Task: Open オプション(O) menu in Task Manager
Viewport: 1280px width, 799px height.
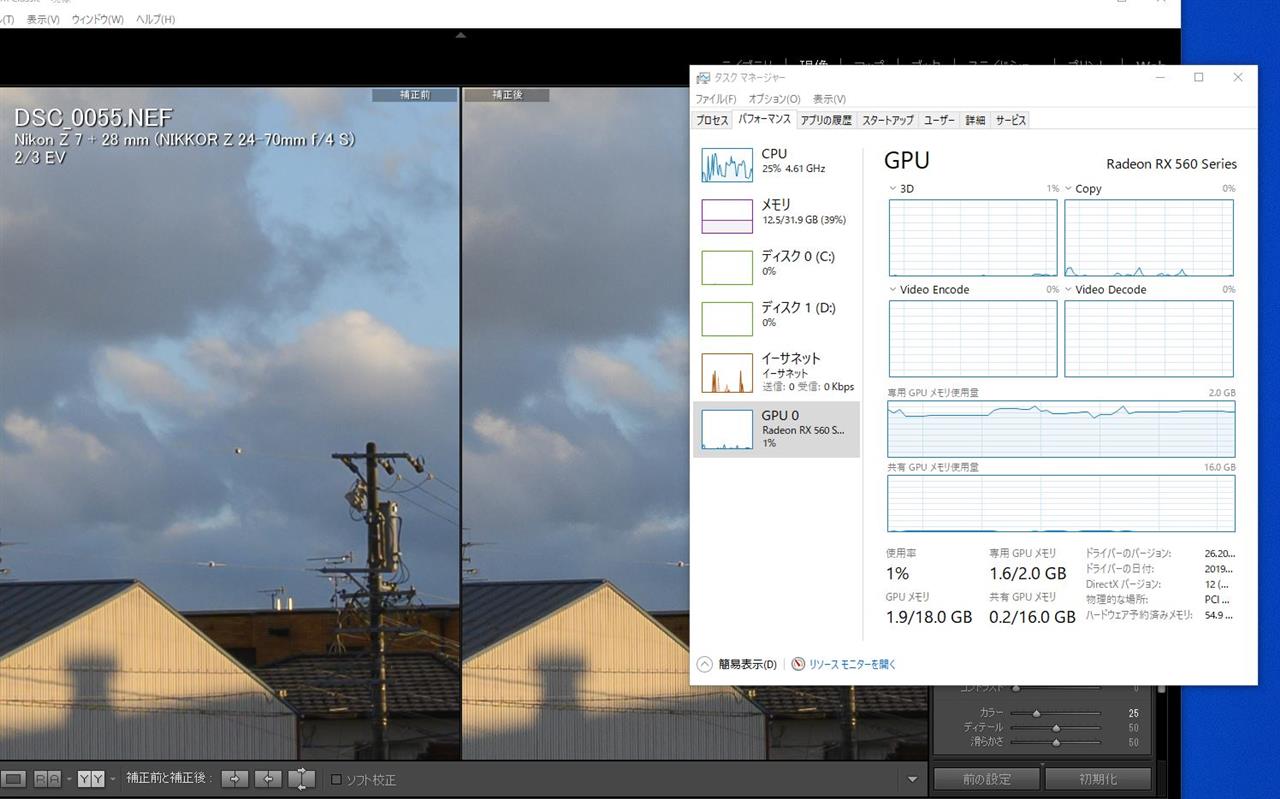Action: 774,99
